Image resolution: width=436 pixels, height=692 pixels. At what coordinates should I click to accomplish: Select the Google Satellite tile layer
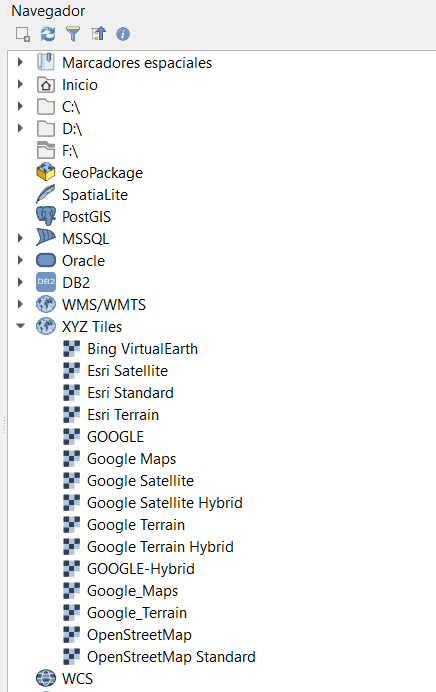click(140, 481)
